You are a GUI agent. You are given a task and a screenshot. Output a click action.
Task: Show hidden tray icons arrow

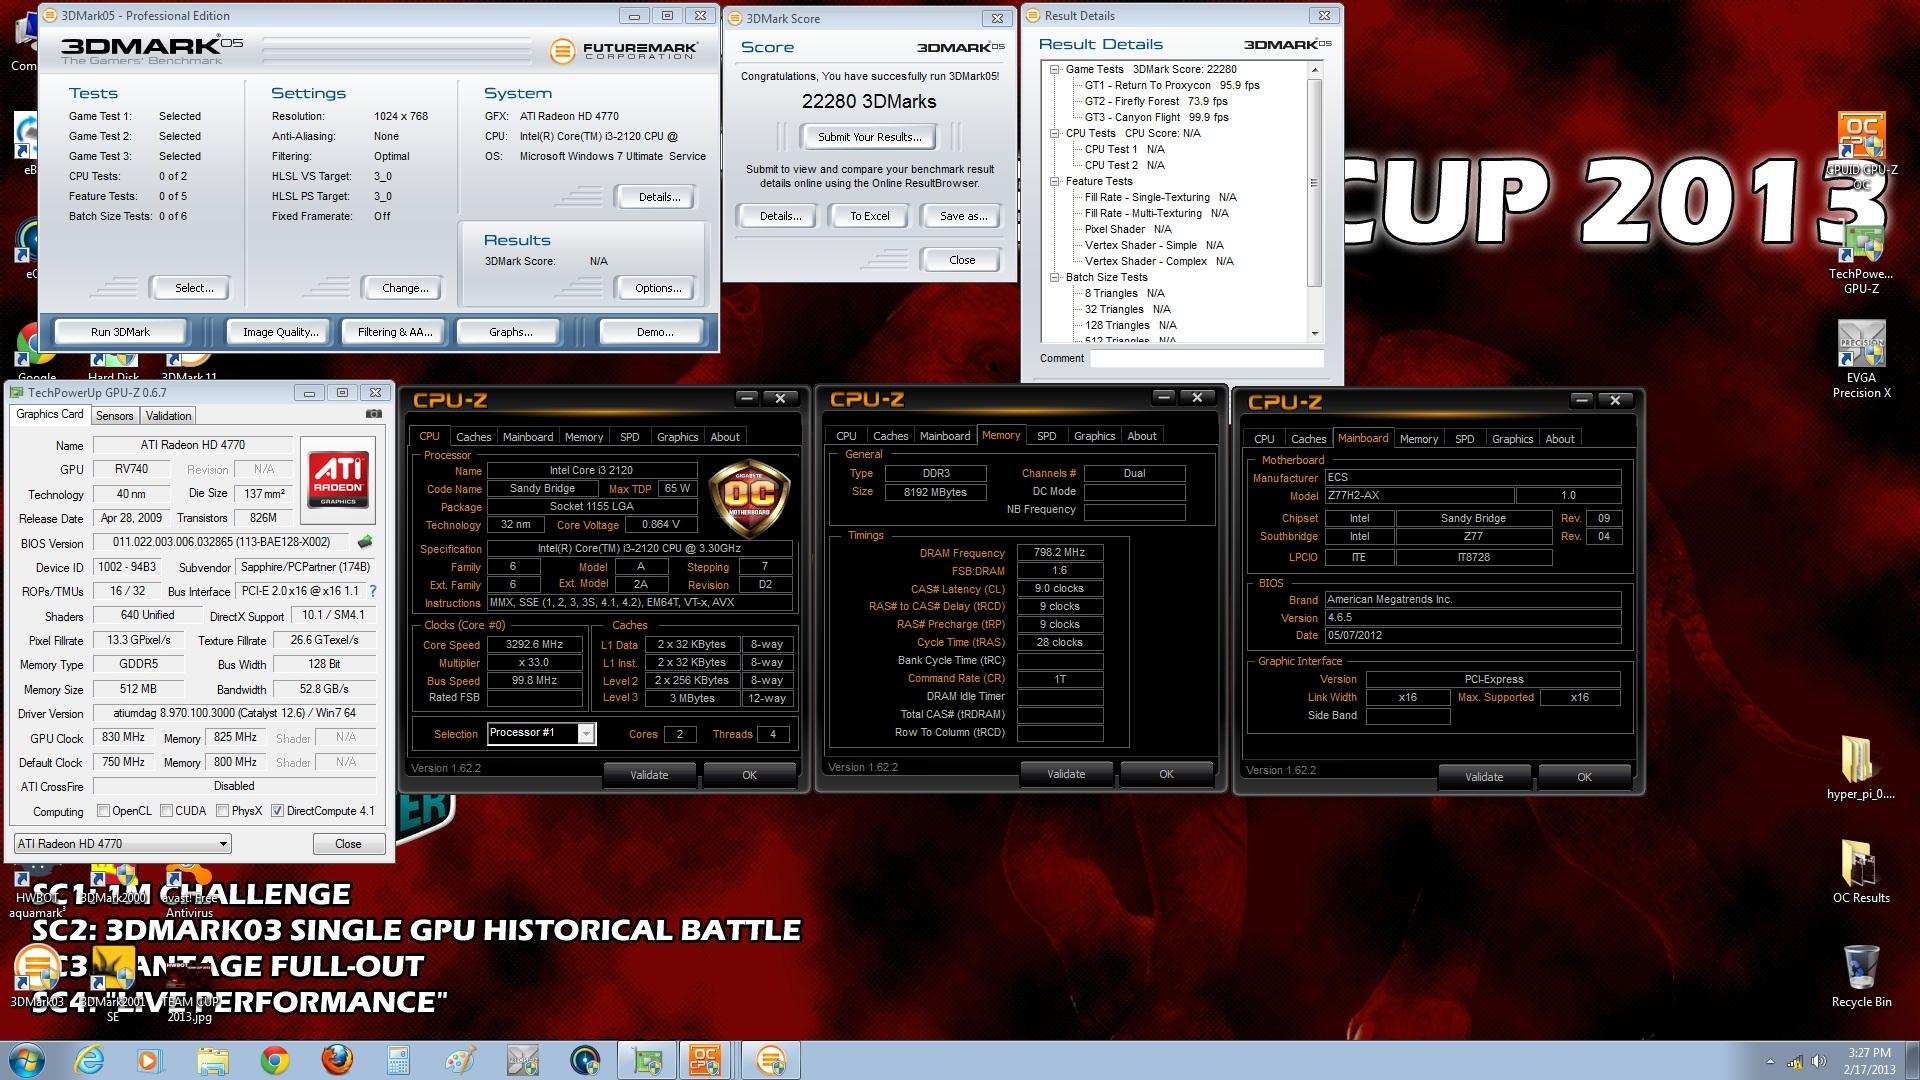point(1770,1061)
